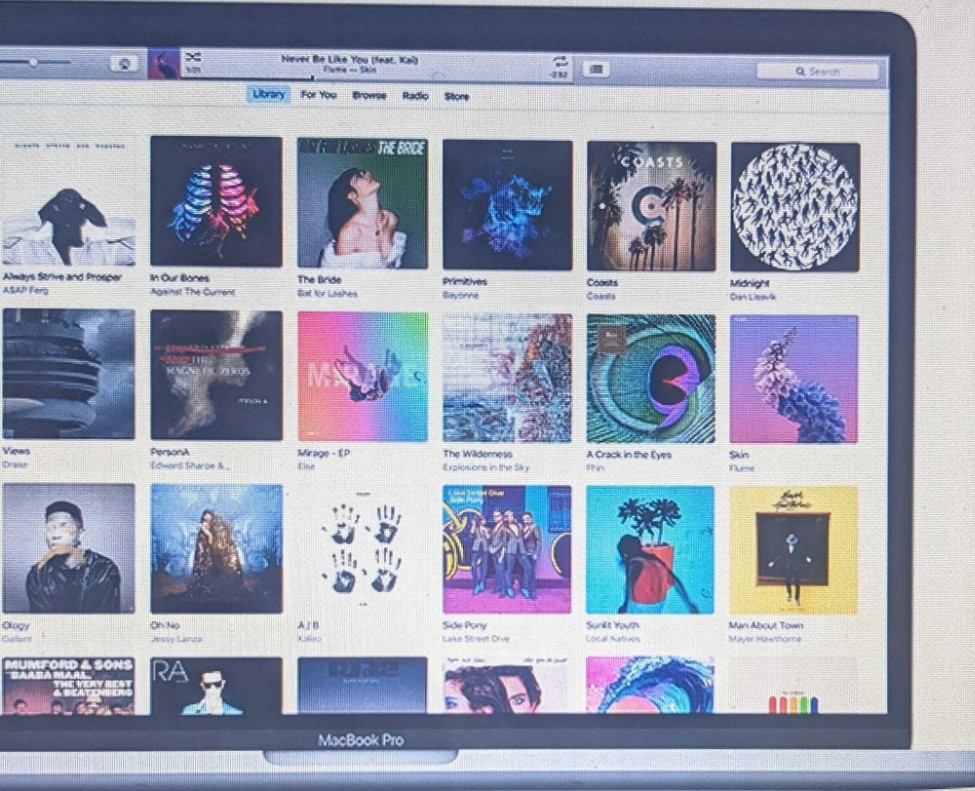This screenshot has height=791, width=975.
Task: Open The Bride album artwork
Action: [362, 203]
